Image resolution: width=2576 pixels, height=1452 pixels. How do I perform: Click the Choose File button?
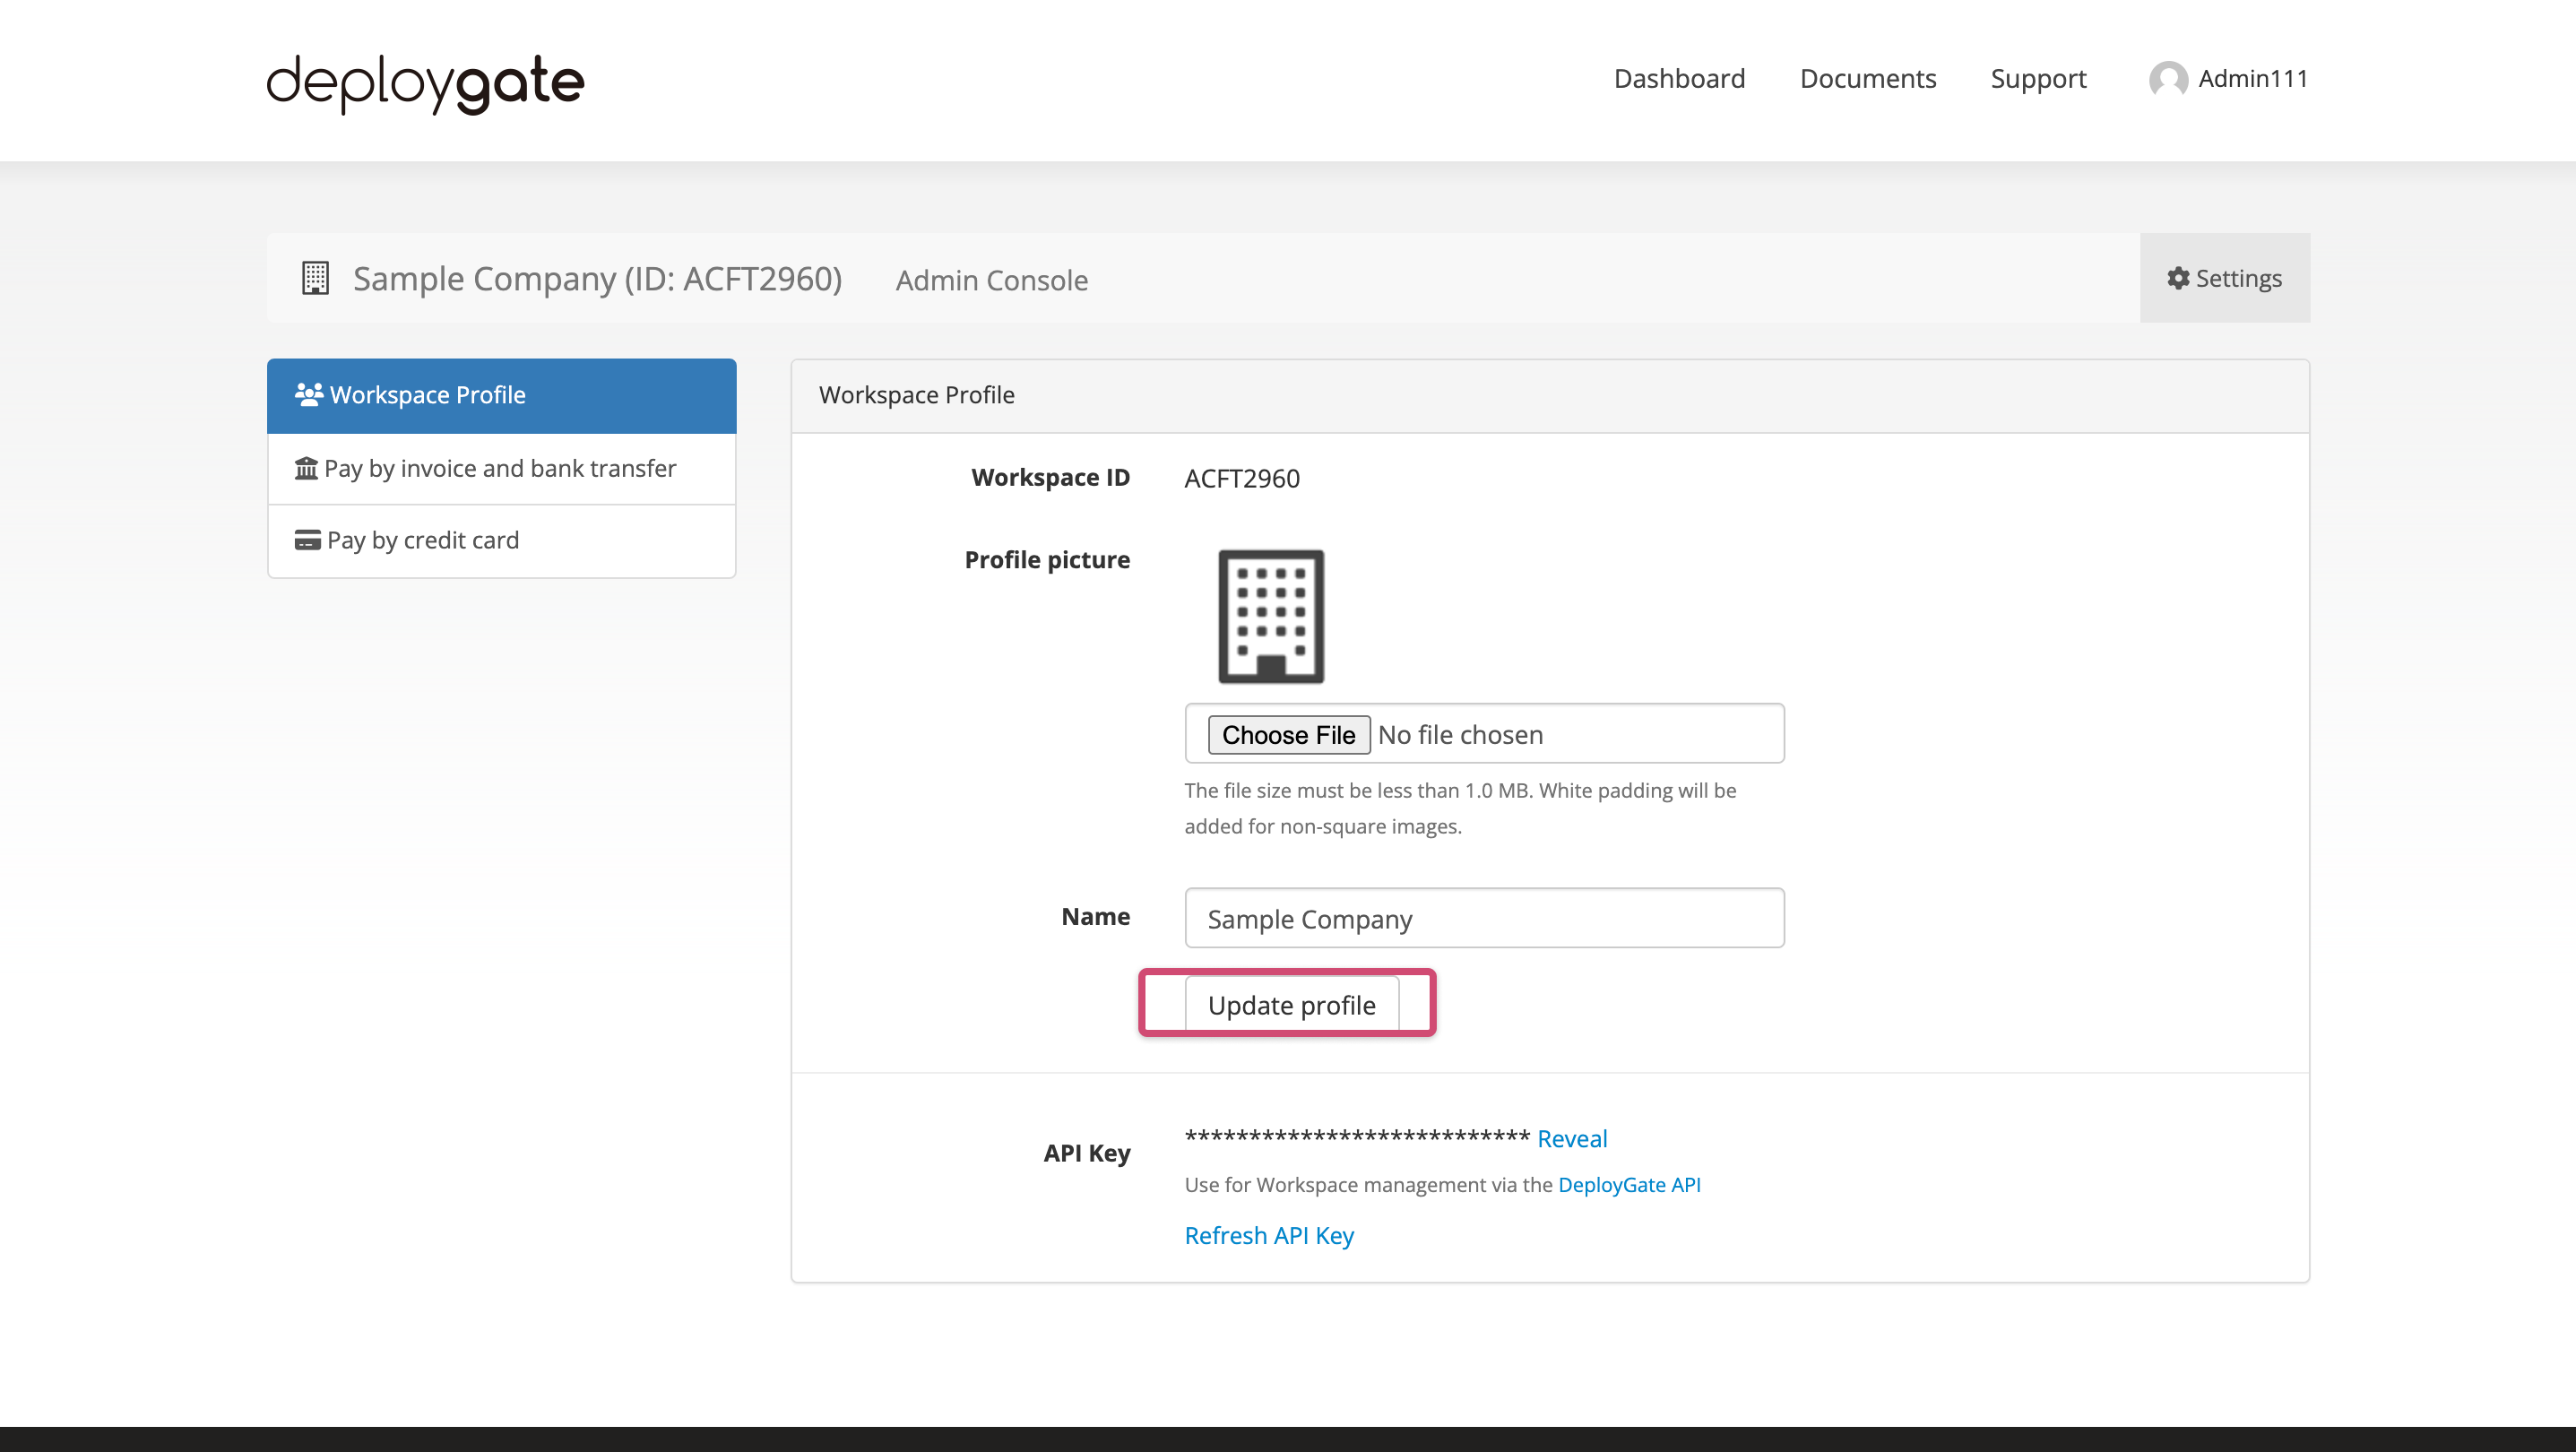[x=1286, y=734]
